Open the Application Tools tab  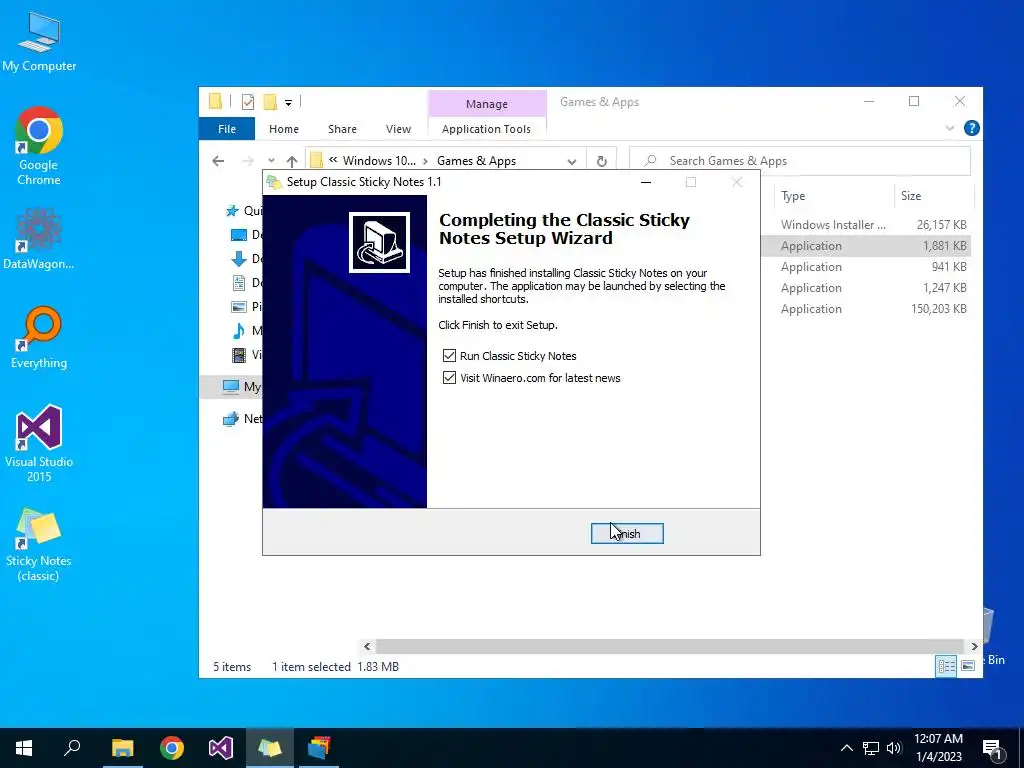487,129
